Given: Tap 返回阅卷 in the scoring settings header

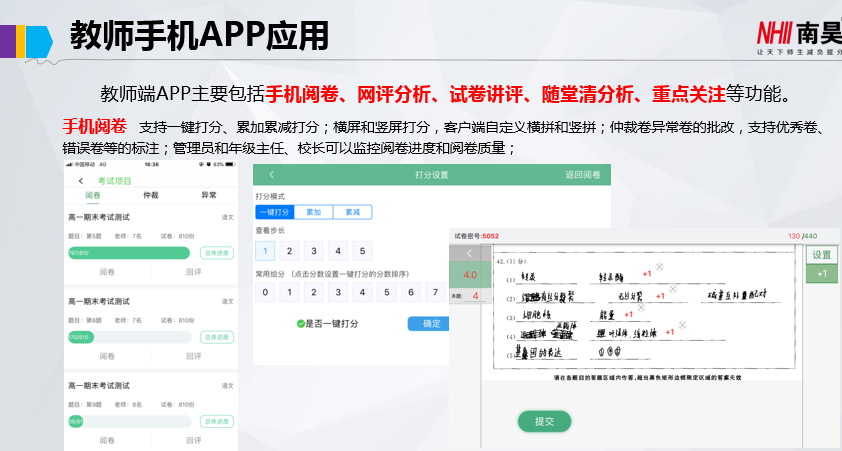Looking at the screenshot, I should (583, 175).
